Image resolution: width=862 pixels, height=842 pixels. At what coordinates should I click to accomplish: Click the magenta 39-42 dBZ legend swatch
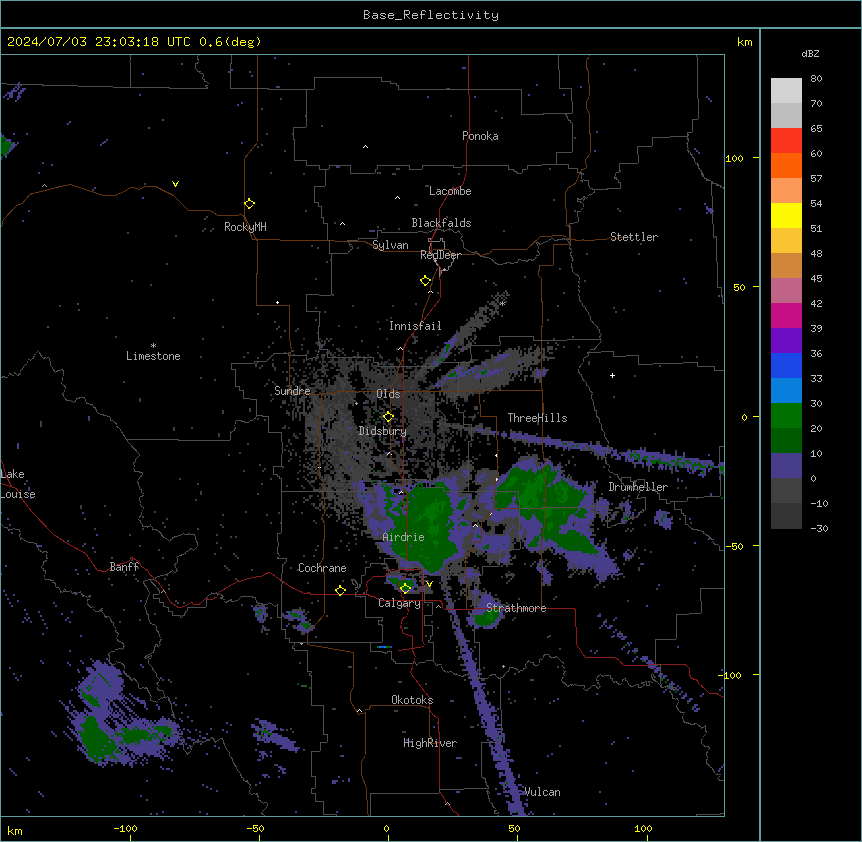(786, 315)
